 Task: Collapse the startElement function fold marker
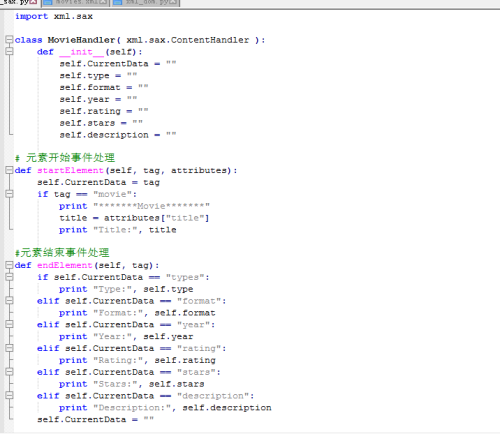pyautogui.click(x=9, y=170)
